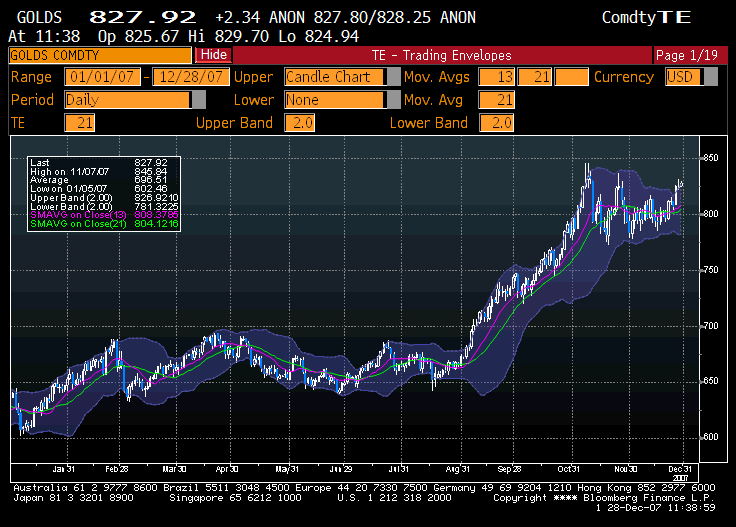
Task: Edit the range start date 01/01/07
Action: (x=103, y=77)
